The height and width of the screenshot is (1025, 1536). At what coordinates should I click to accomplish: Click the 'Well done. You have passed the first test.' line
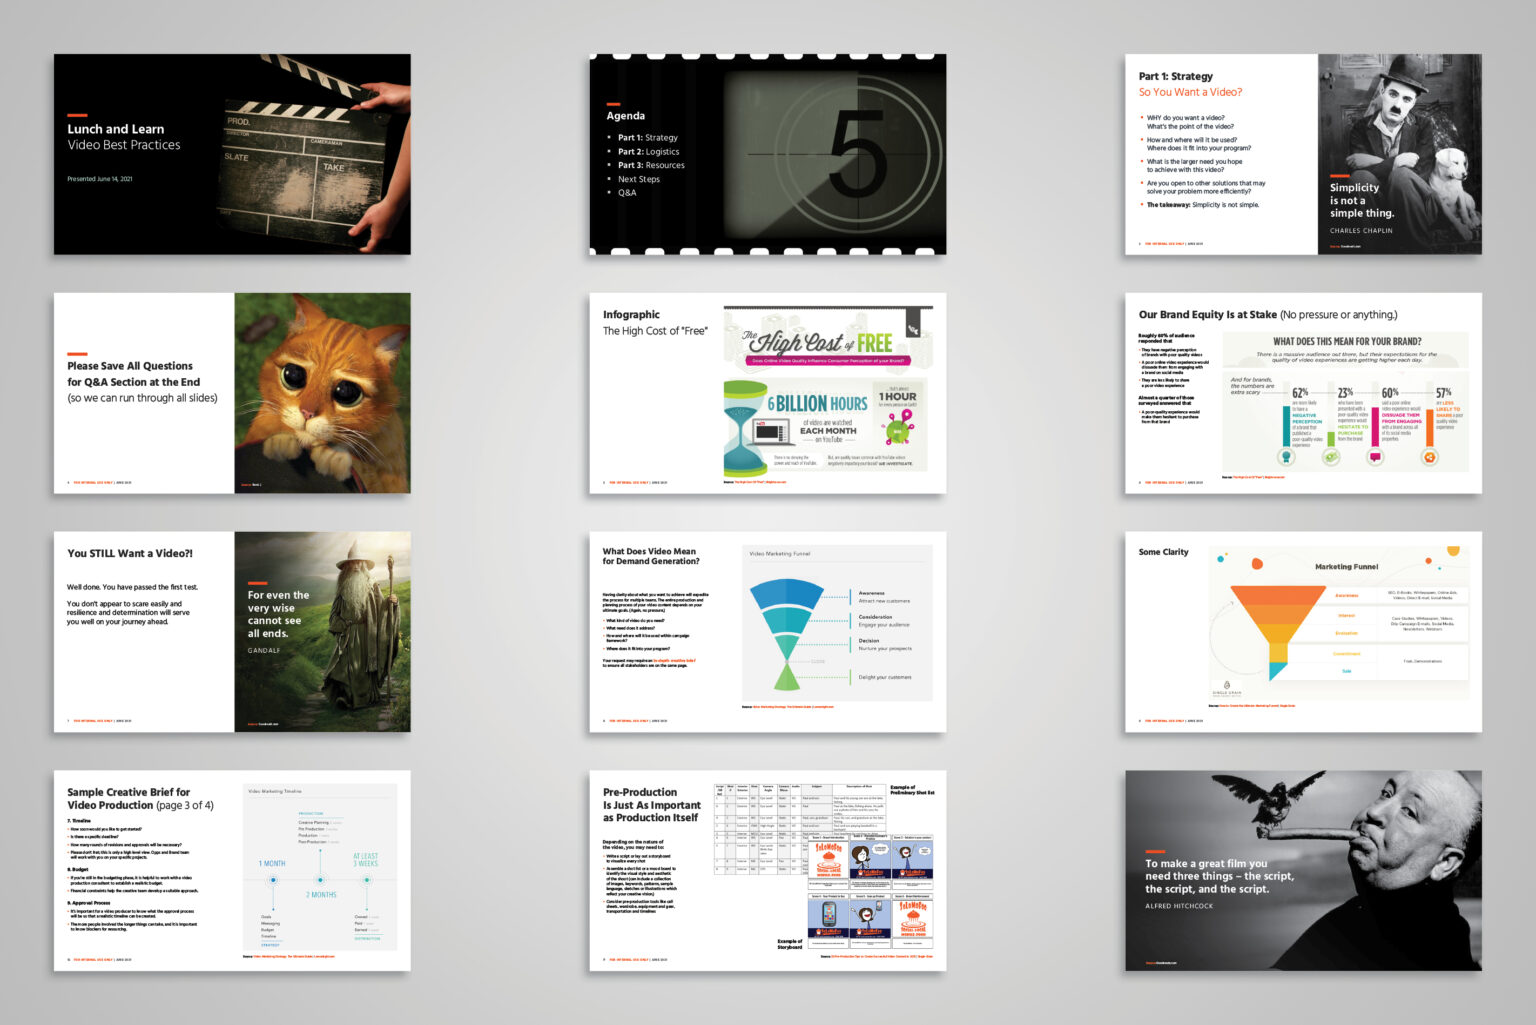132,588
